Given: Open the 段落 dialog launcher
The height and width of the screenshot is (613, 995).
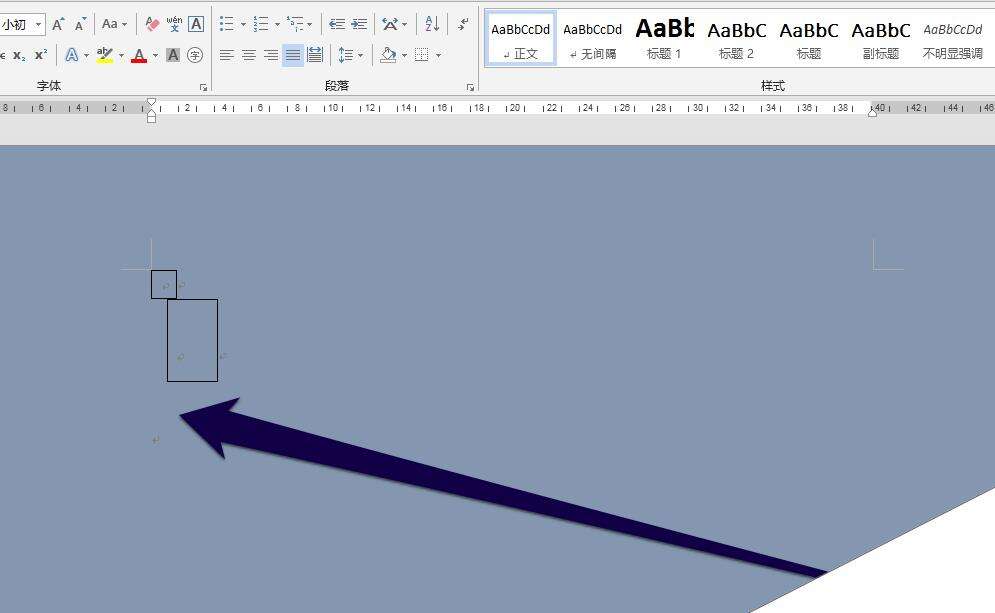Looking at the screenshot, I should 470,87.
